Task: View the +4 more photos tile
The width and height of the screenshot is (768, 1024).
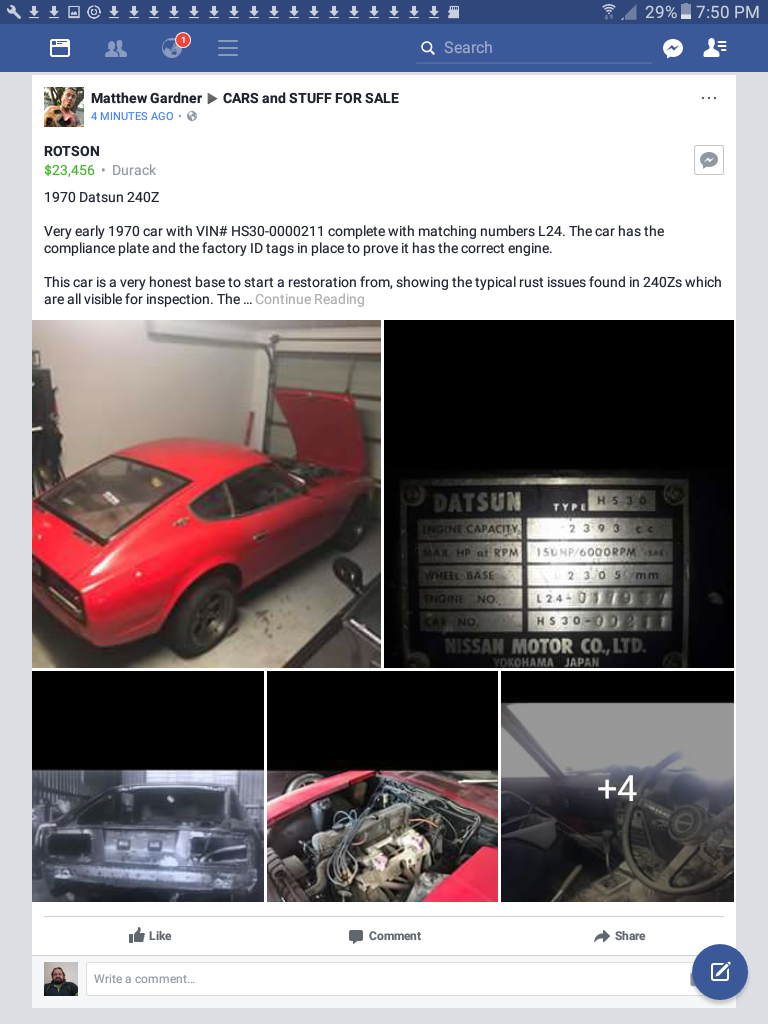Action: [617, 786]
